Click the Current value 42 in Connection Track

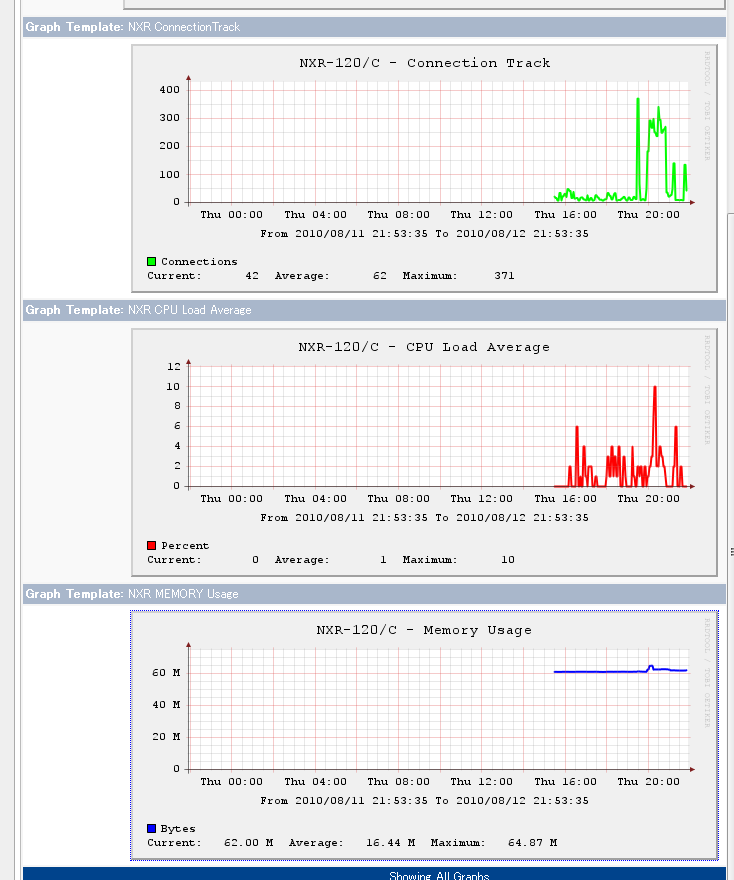[x=252, y=276]
